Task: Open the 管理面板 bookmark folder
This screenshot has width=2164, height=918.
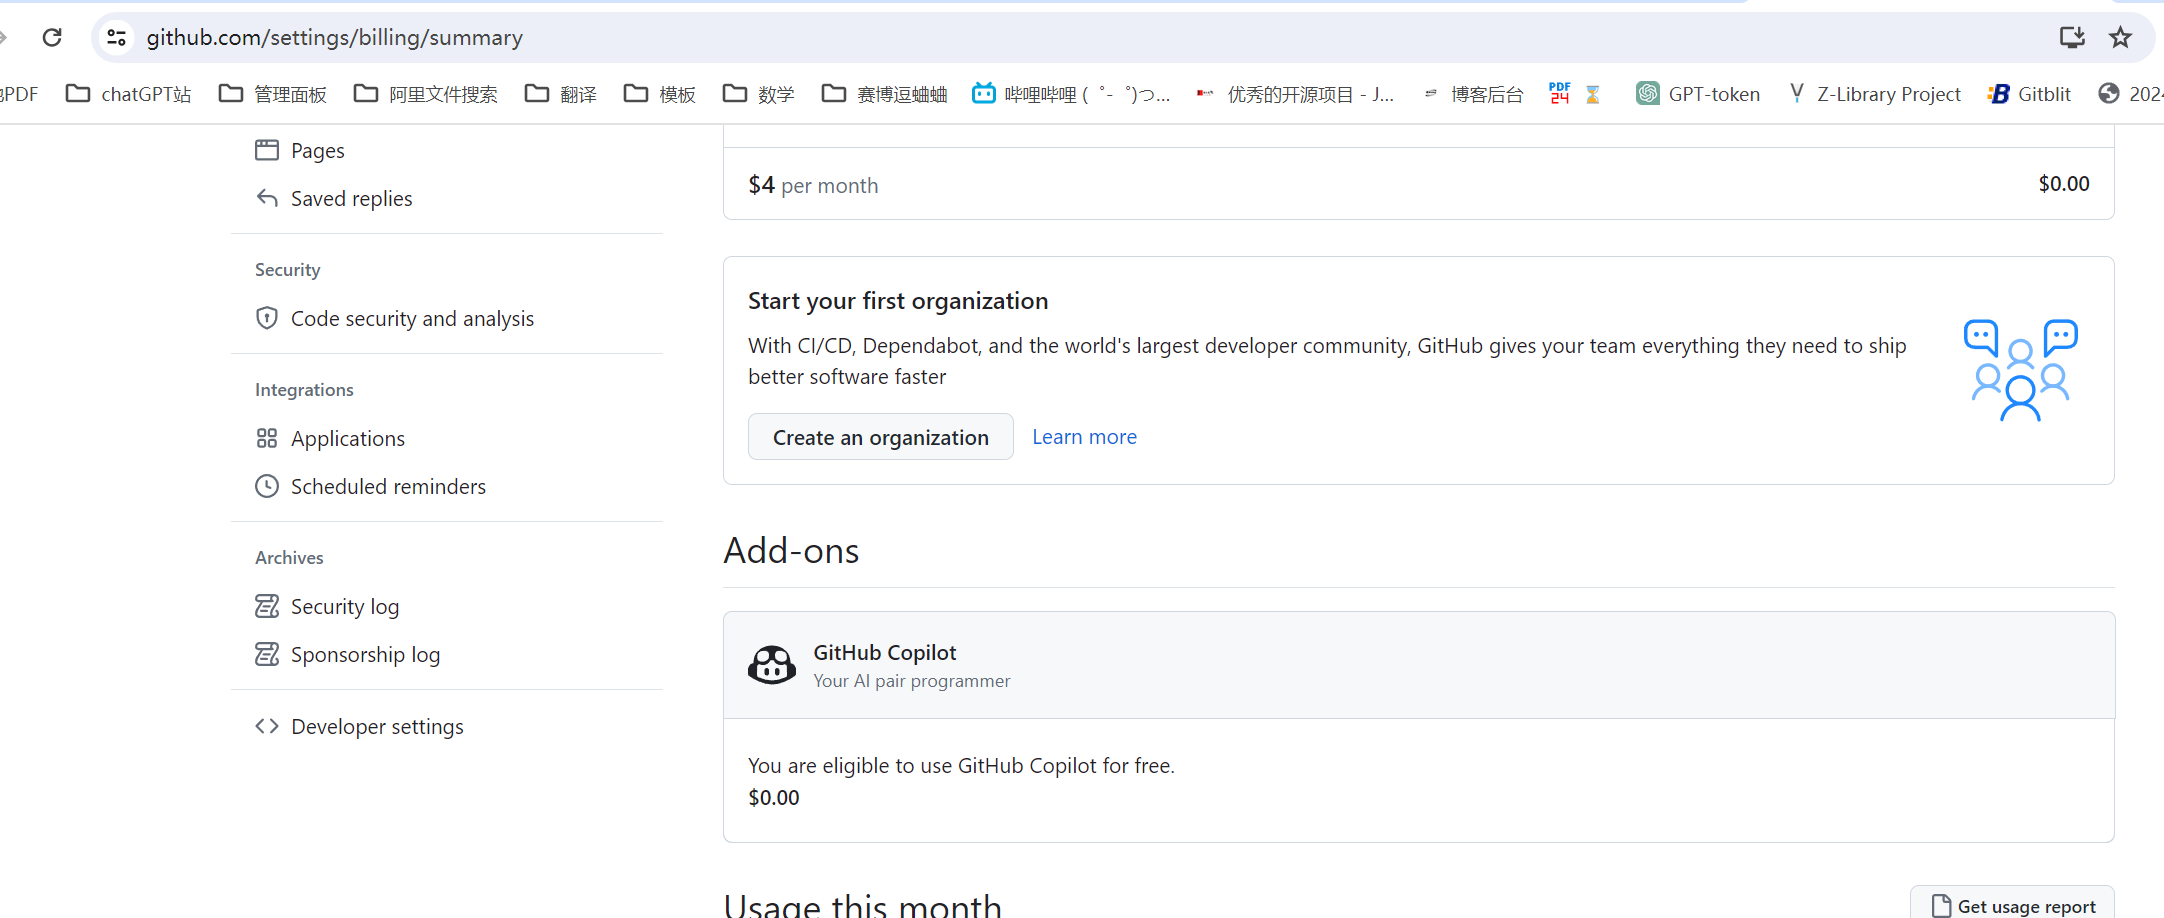Action: point(273,94)
